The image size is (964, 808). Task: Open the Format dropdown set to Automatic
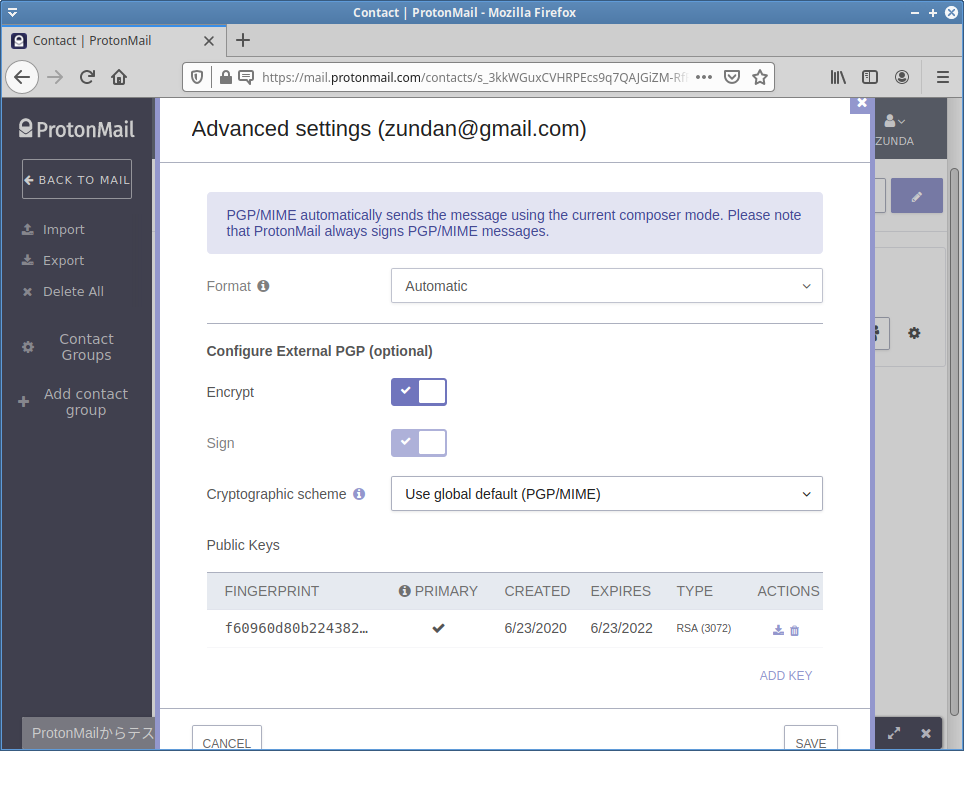coord(607,286)
